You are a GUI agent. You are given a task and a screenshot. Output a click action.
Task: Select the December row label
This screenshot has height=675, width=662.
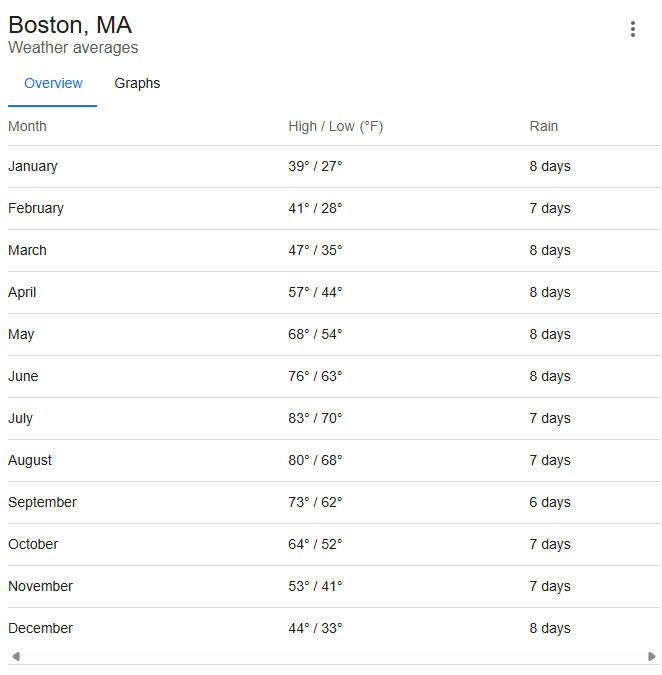tap(40, 628)
